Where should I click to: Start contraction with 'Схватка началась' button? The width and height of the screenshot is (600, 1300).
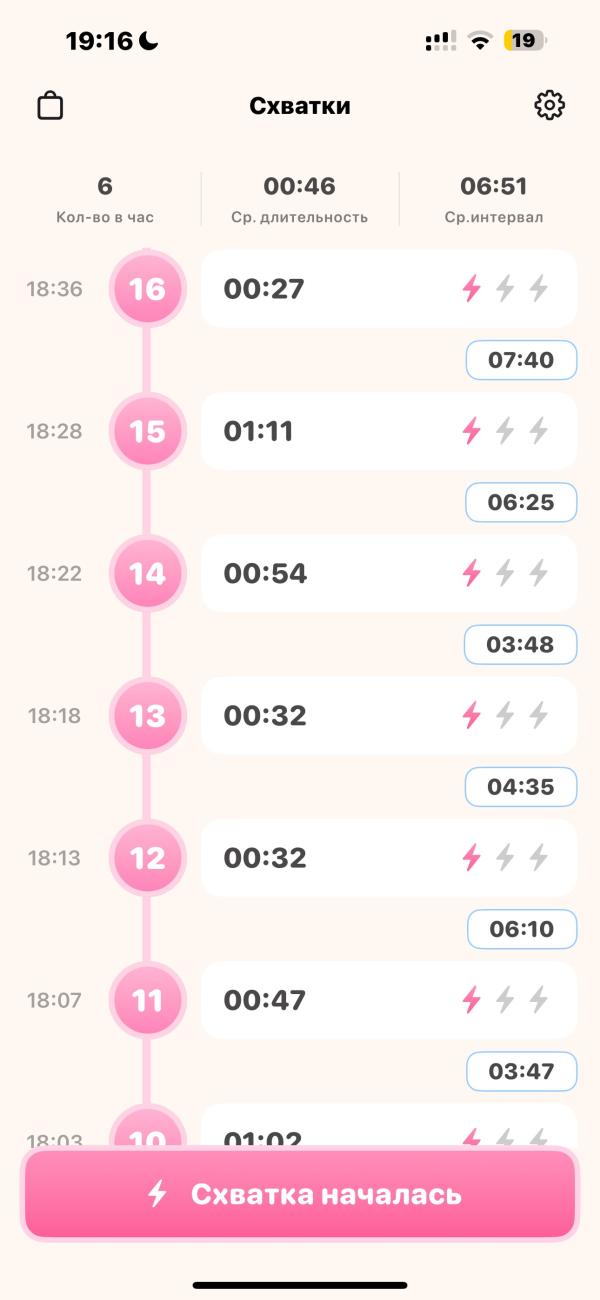click(x=300, y=1194)
